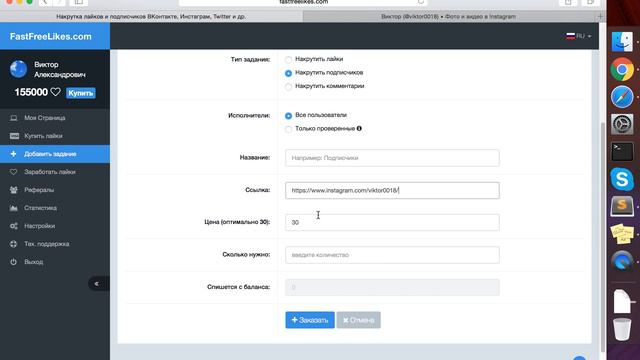Launch Google Chrome from the Dock
This screenshot has height=360, width=640.
622,69
